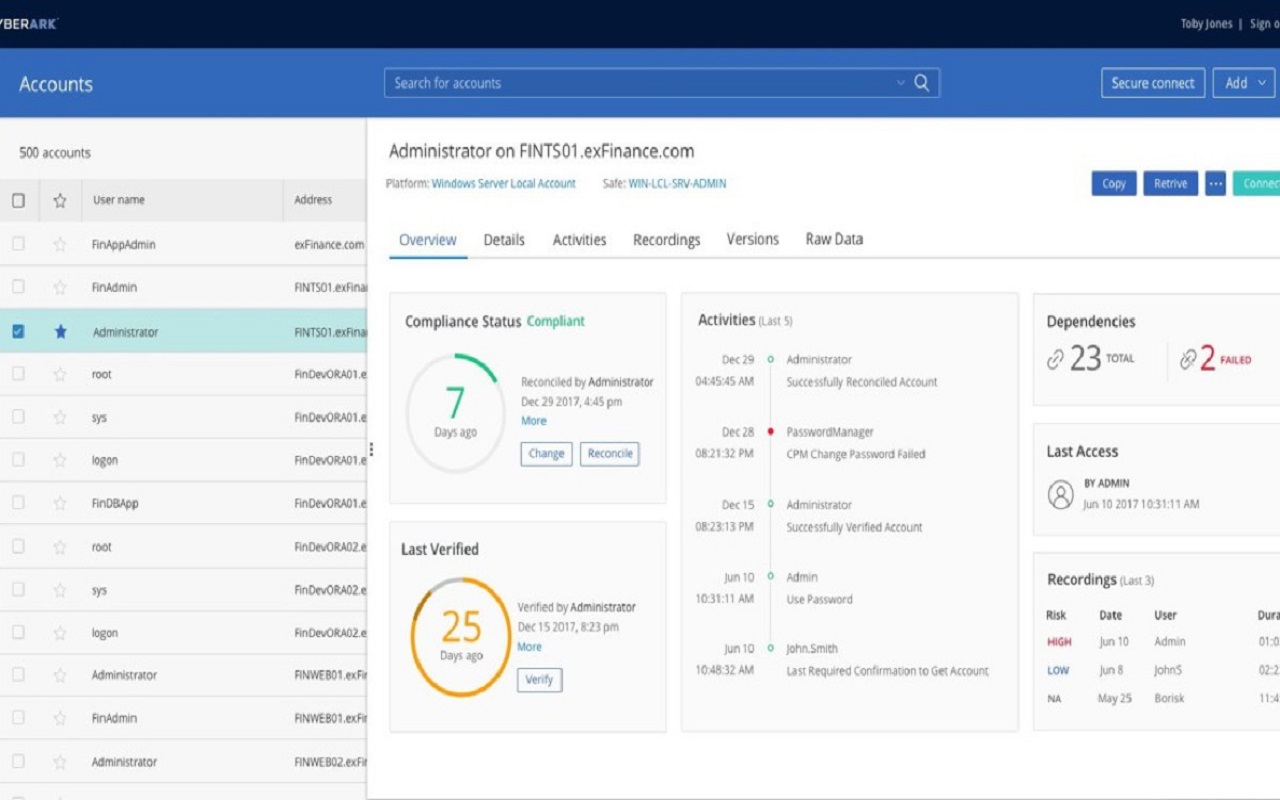1280x800 pixels.
Task: Click the Dependencies failed link icon
Action: [x=1189, y=358]
